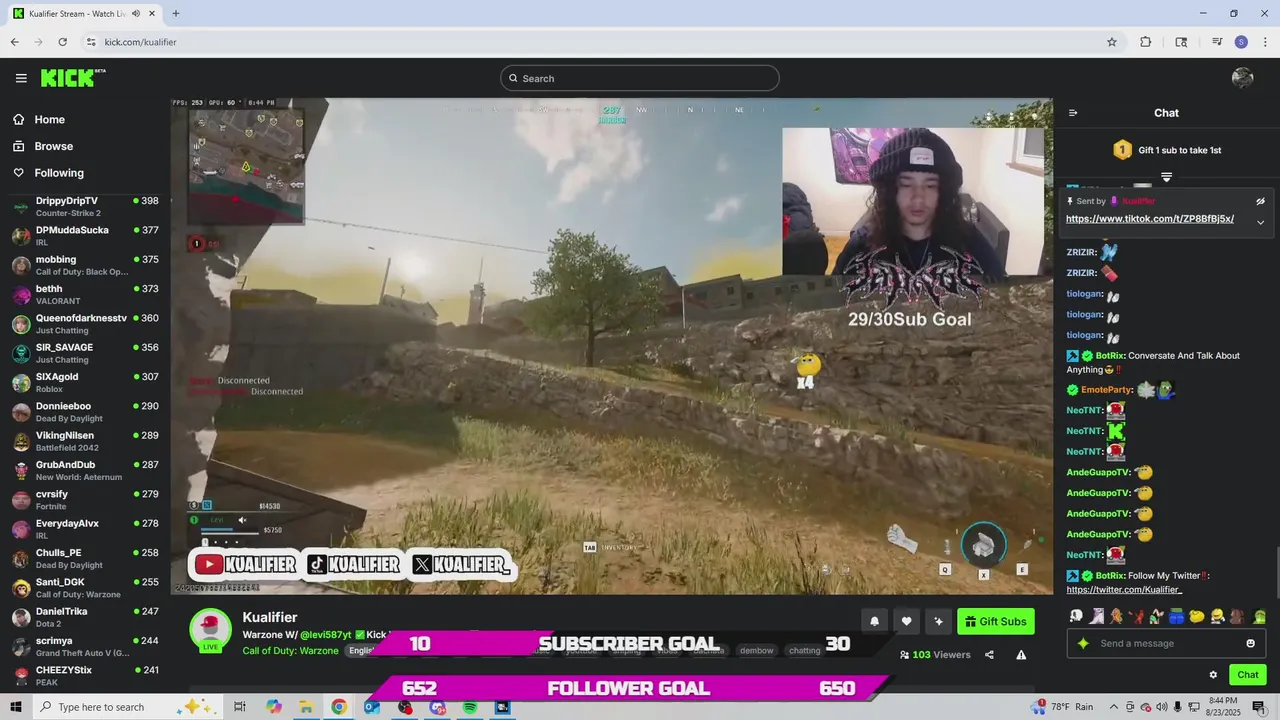
Task: Open DrippyDripTV channel in sidebar
Action: tap(85, 207)
